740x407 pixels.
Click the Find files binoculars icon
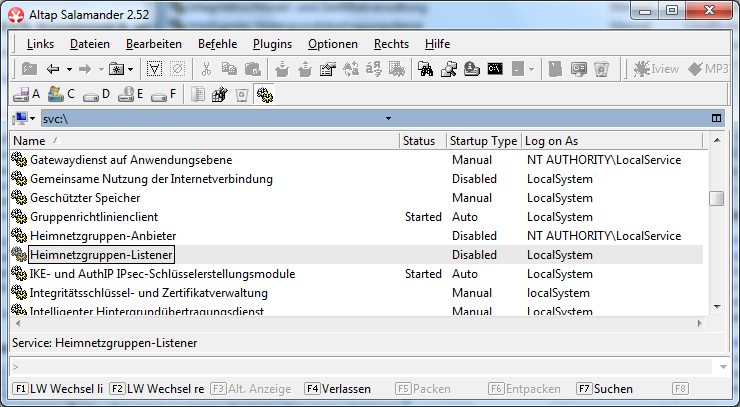click(425, 69)
